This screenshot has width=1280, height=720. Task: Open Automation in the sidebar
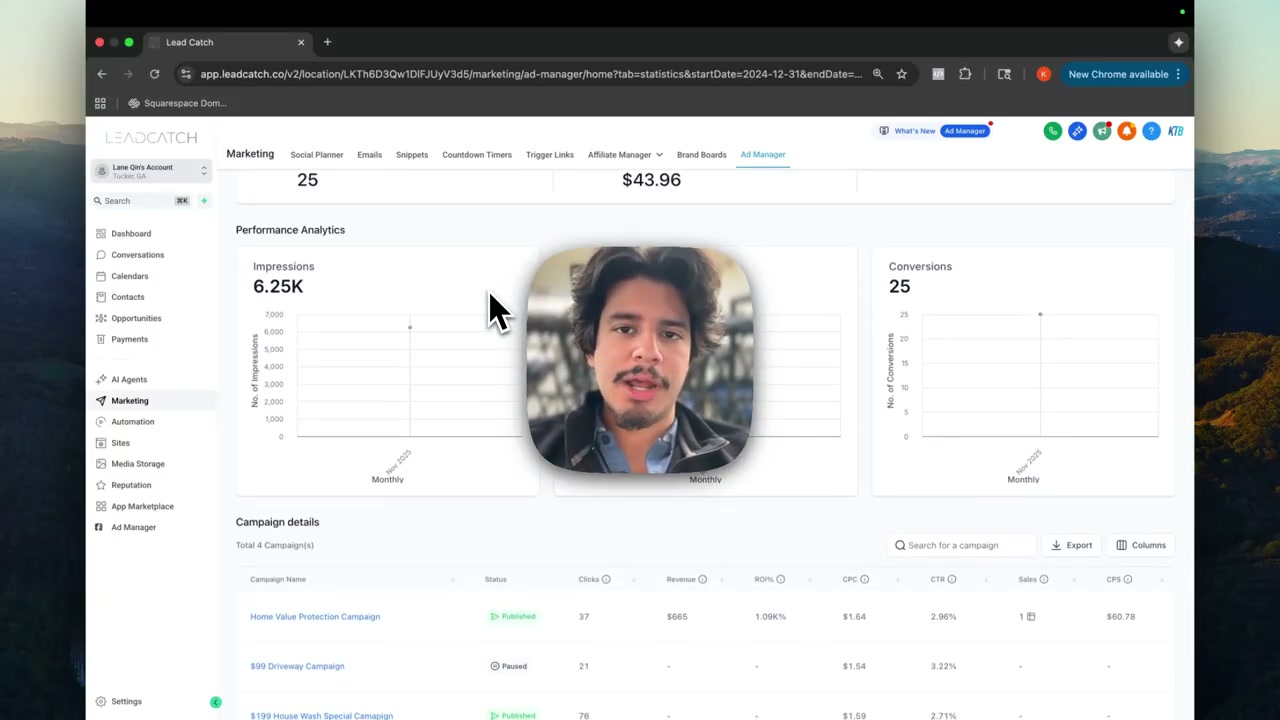133,422
